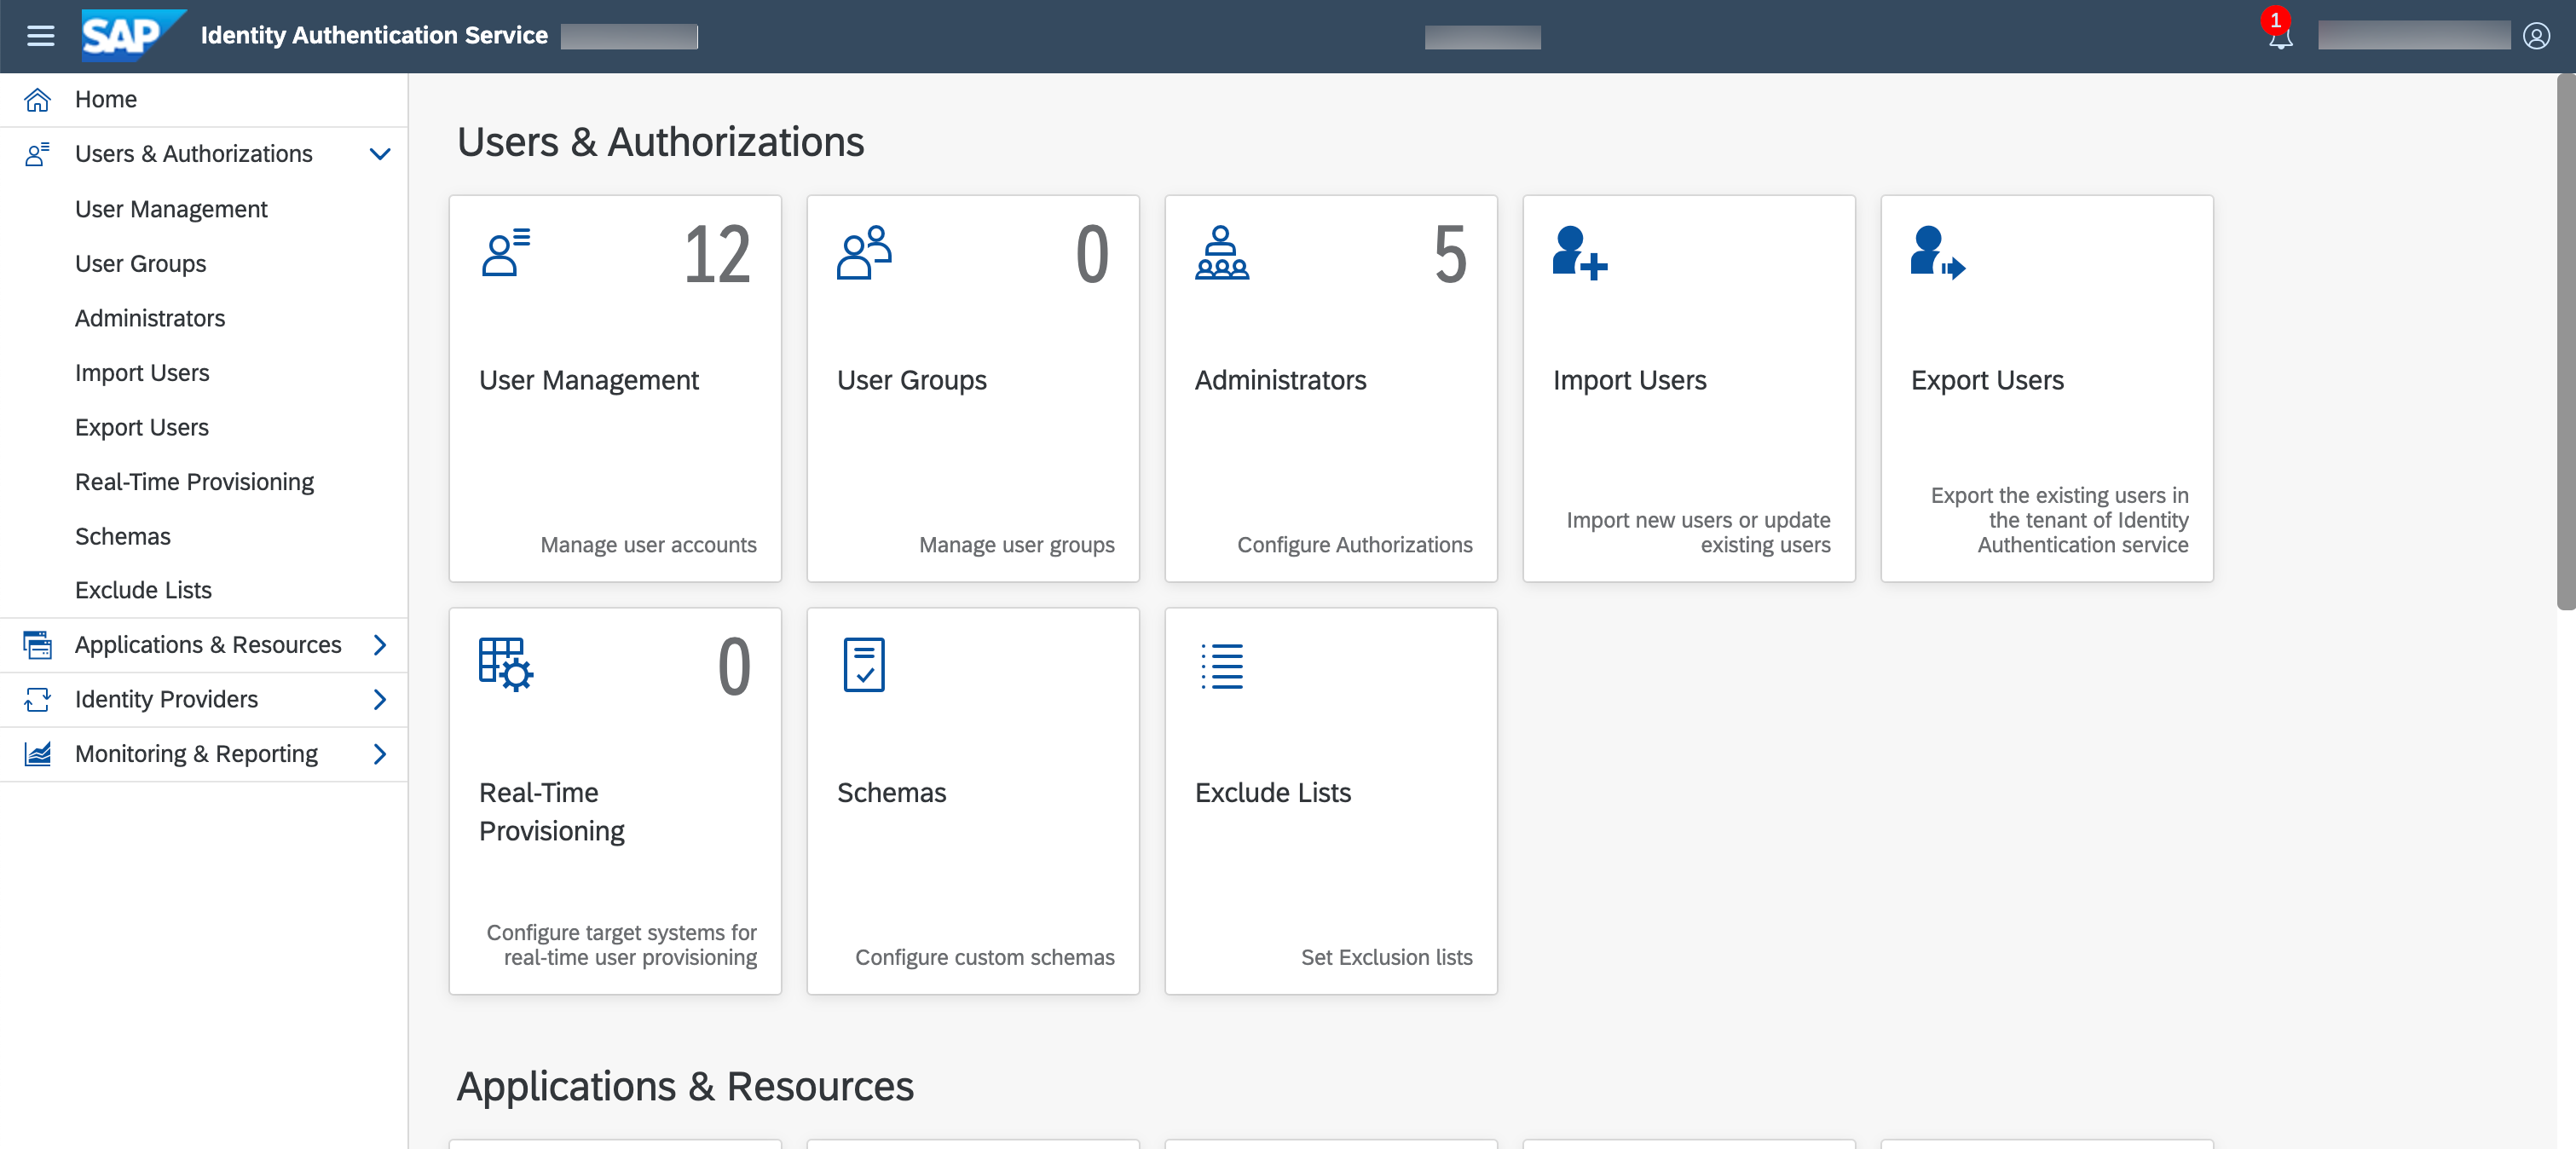Open Administrators in the sidebar
2576x1149 pixels.
coord(204,318)
